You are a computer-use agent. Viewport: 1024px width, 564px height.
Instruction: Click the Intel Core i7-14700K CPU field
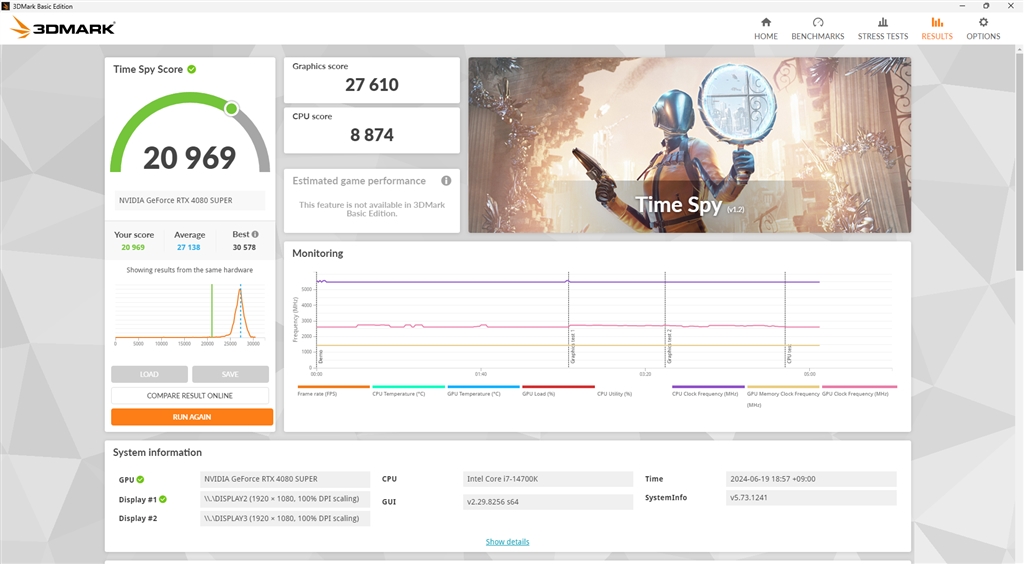pos(548,479)
